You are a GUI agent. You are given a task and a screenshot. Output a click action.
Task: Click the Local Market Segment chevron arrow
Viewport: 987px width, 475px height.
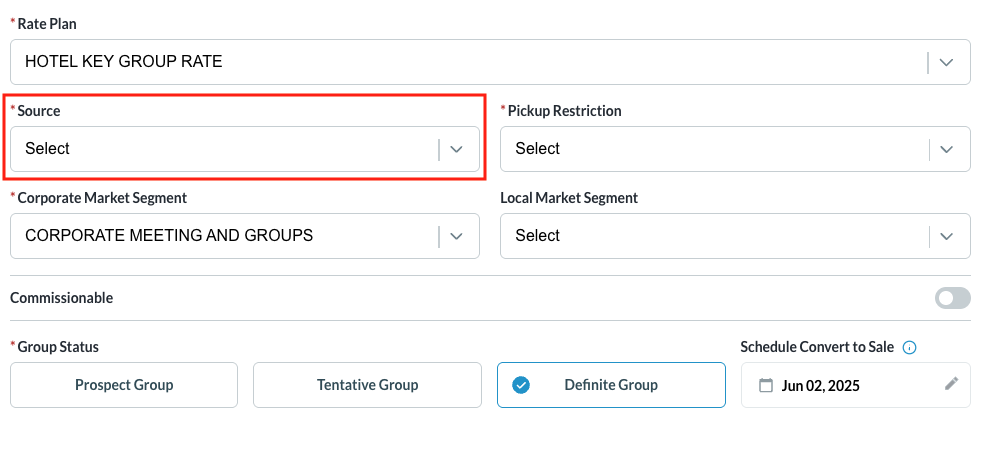(x=948, y=236)
